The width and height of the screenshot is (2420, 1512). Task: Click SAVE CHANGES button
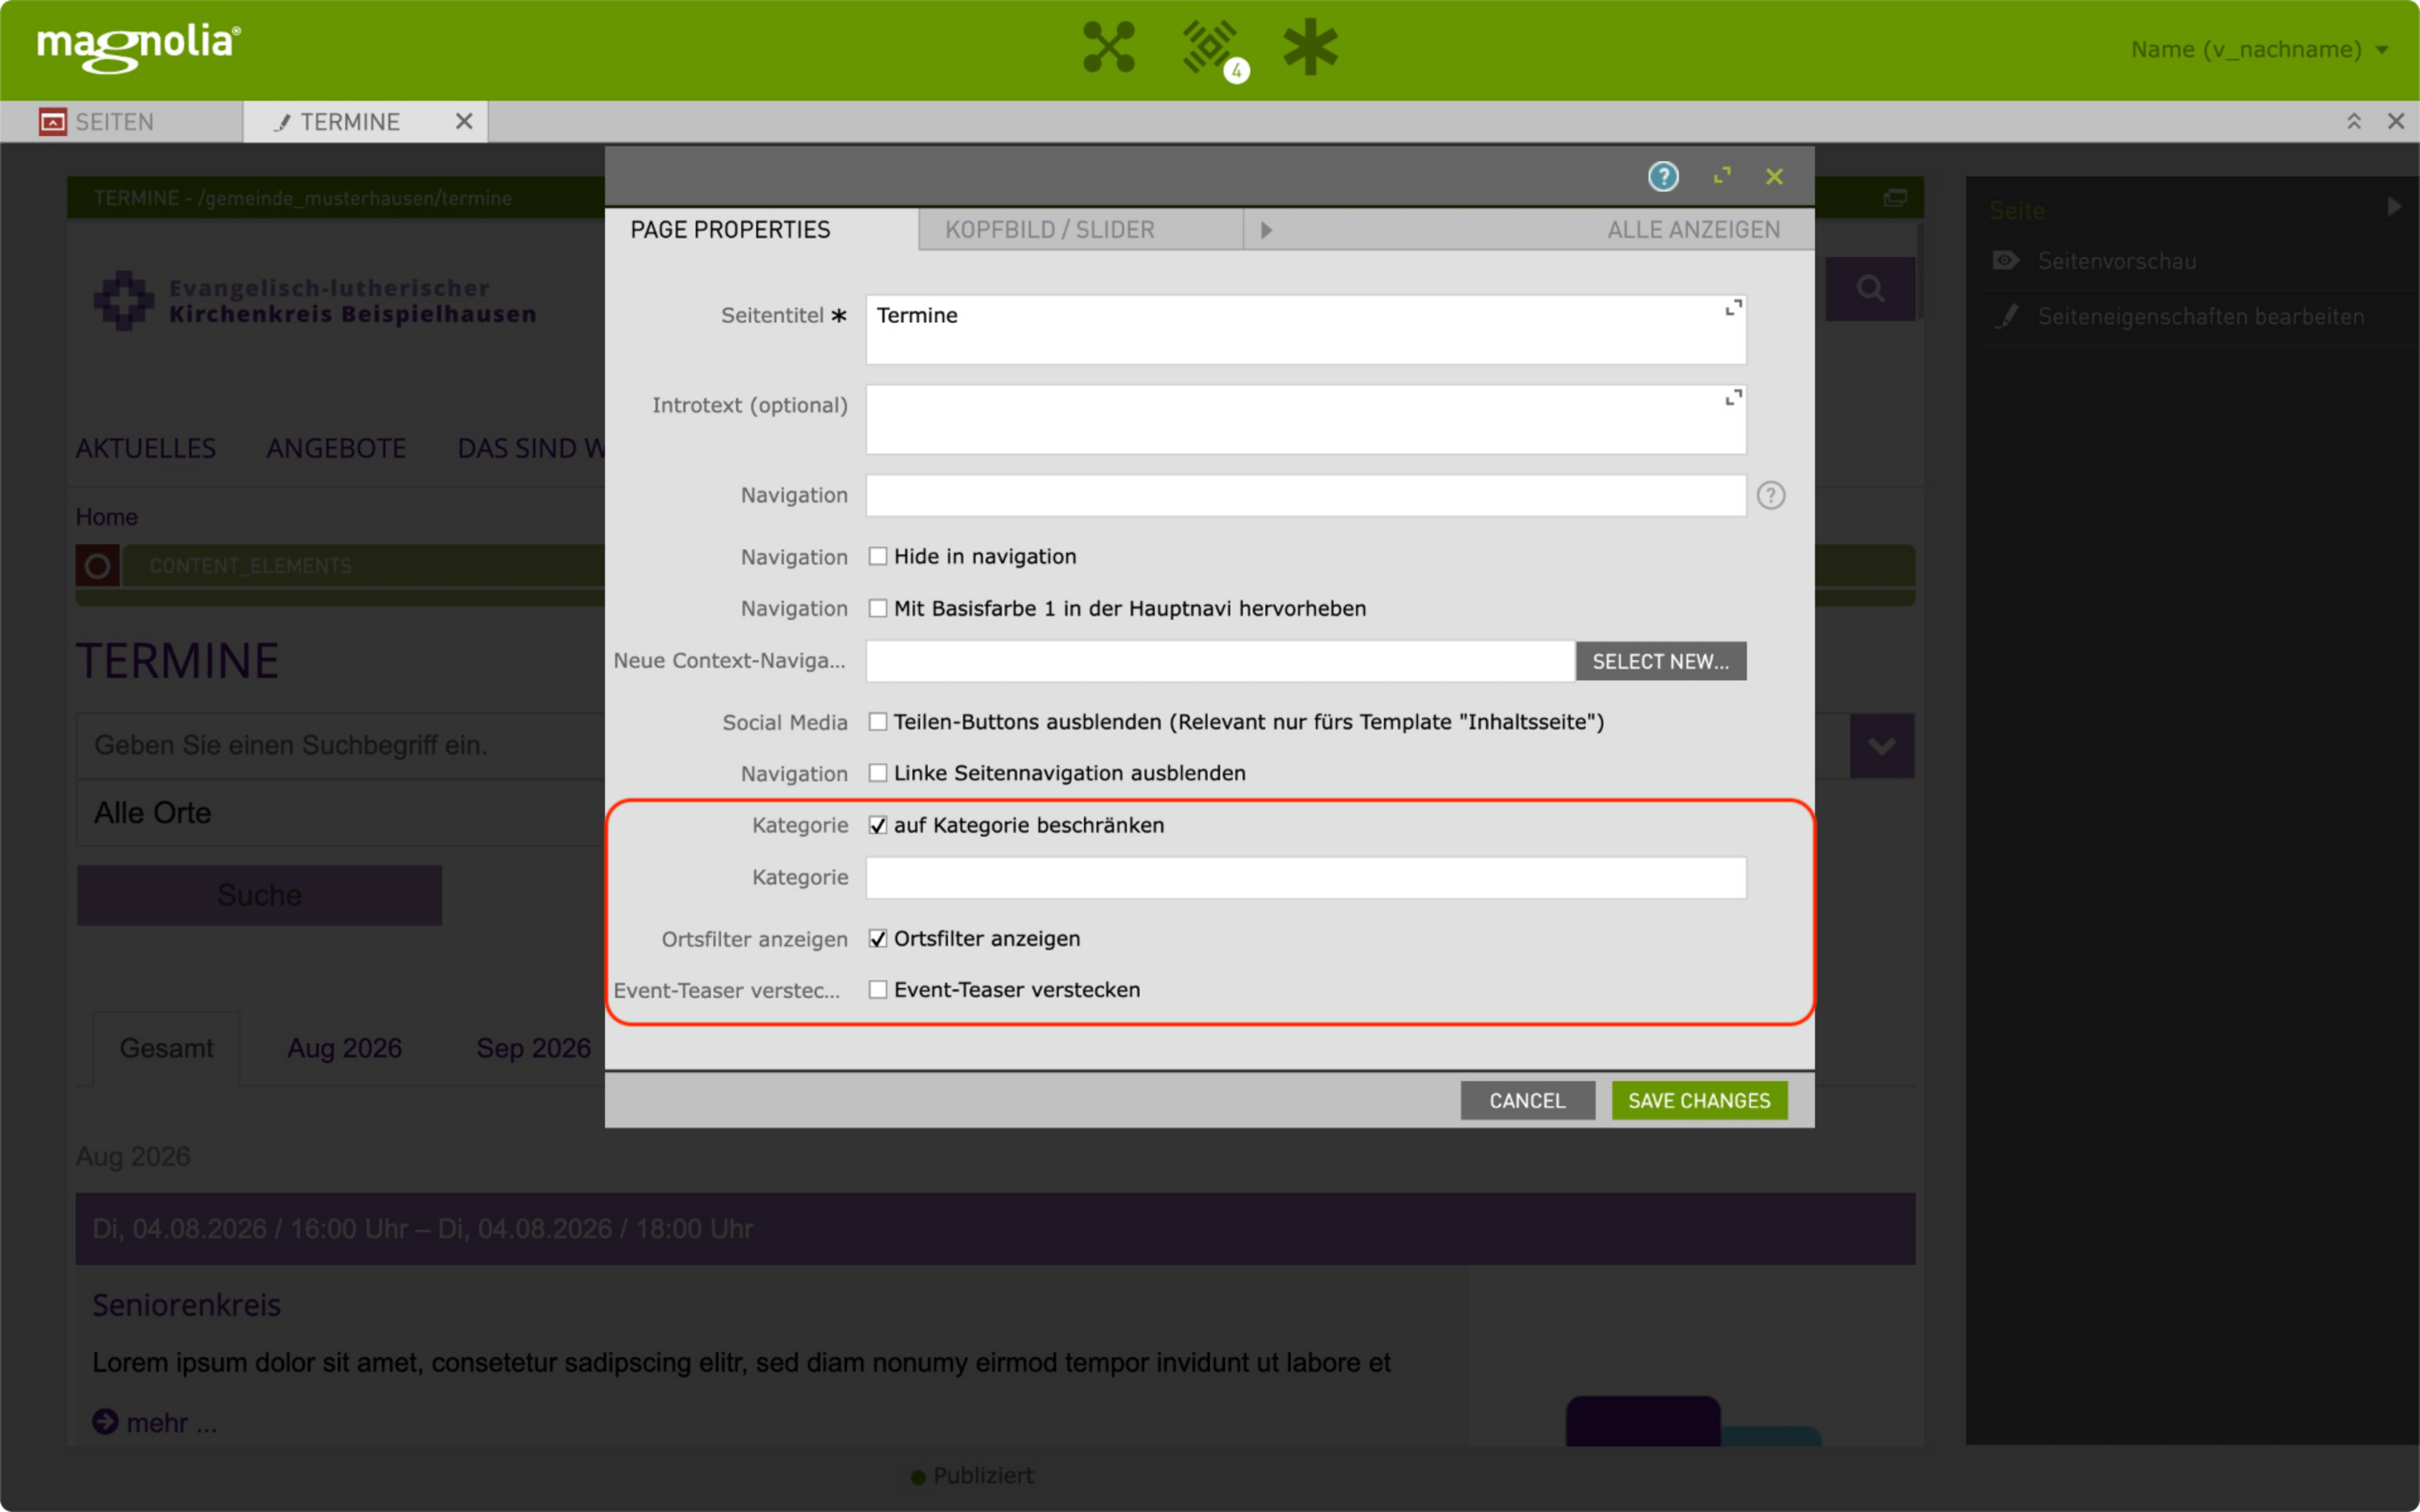coord(1699,1100)
